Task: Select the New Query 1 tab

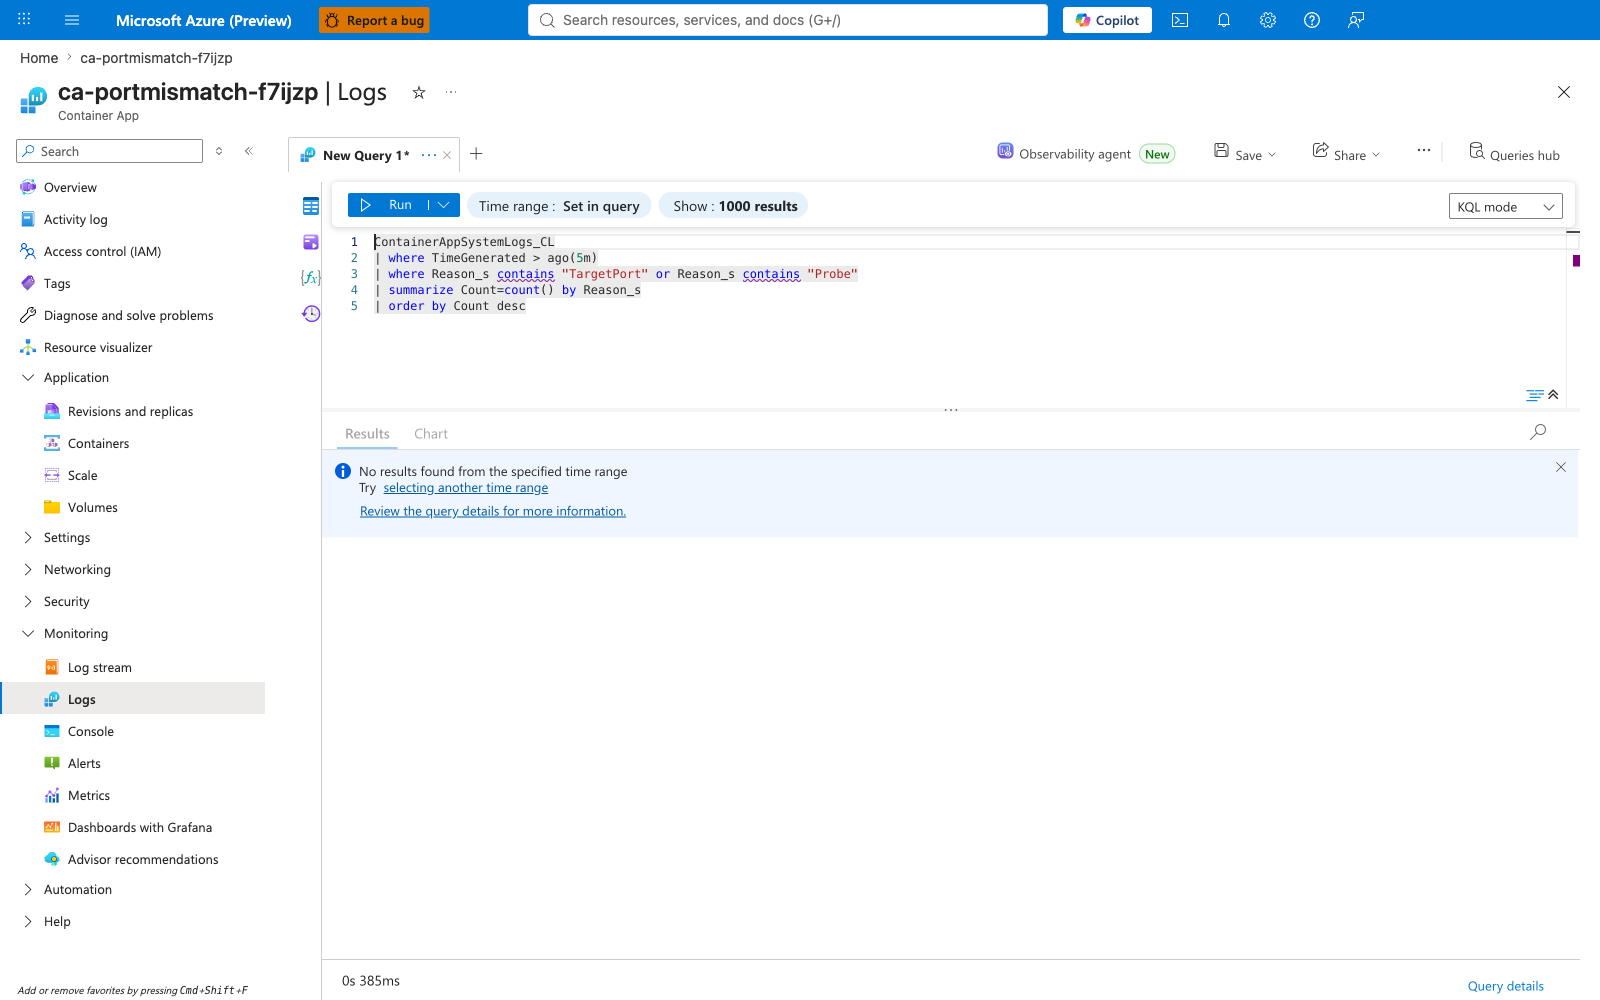Action: (366, 155)
